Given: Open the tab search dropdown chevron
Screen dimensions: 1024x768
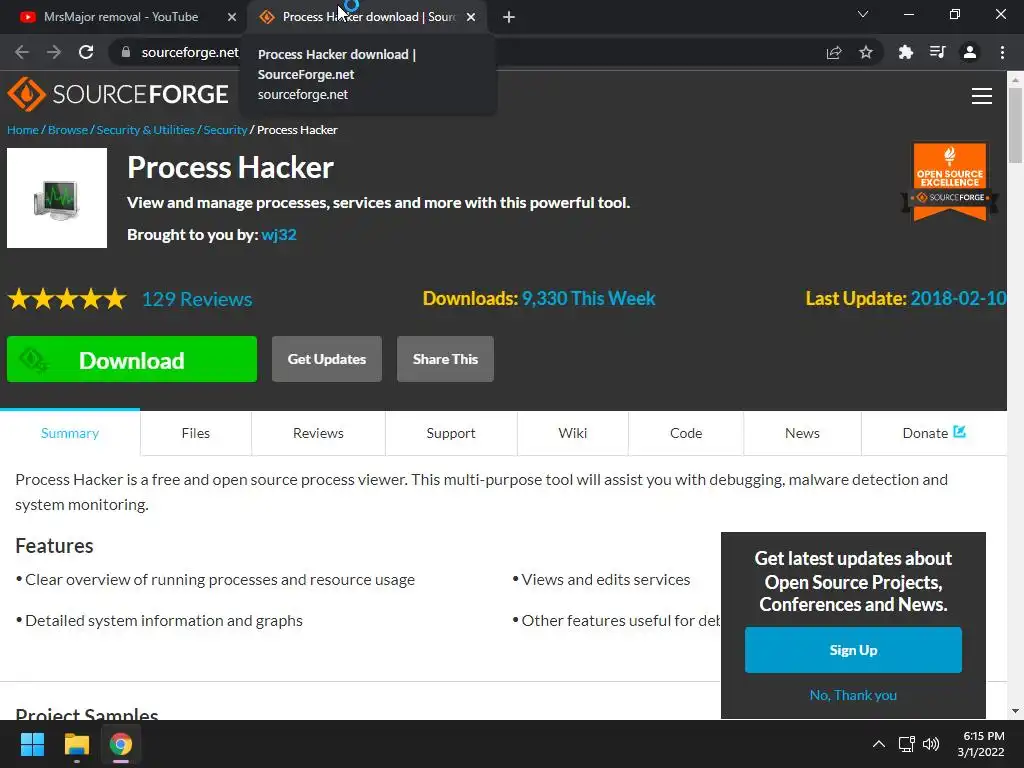Looking at the screenshot, I should (x=863, y=14).
